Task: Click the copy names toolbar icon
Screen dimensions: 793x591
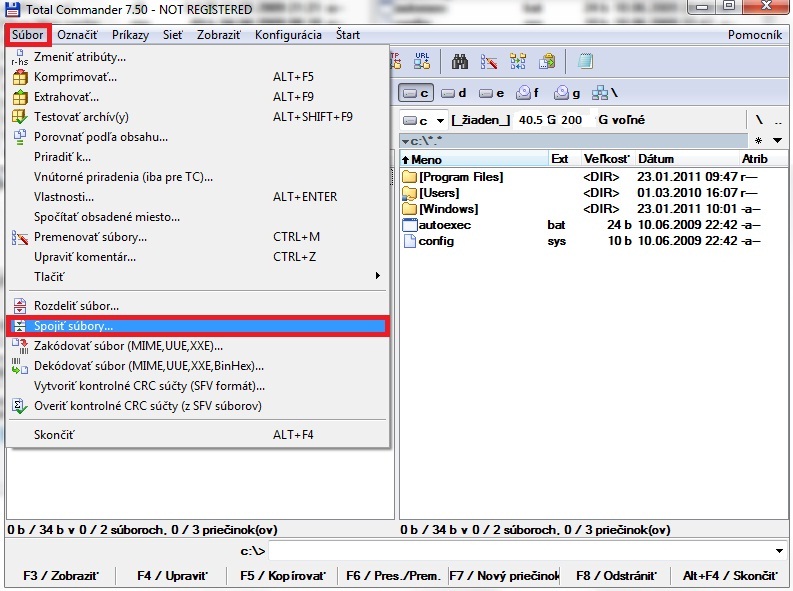Action: (x=547, y=62)
